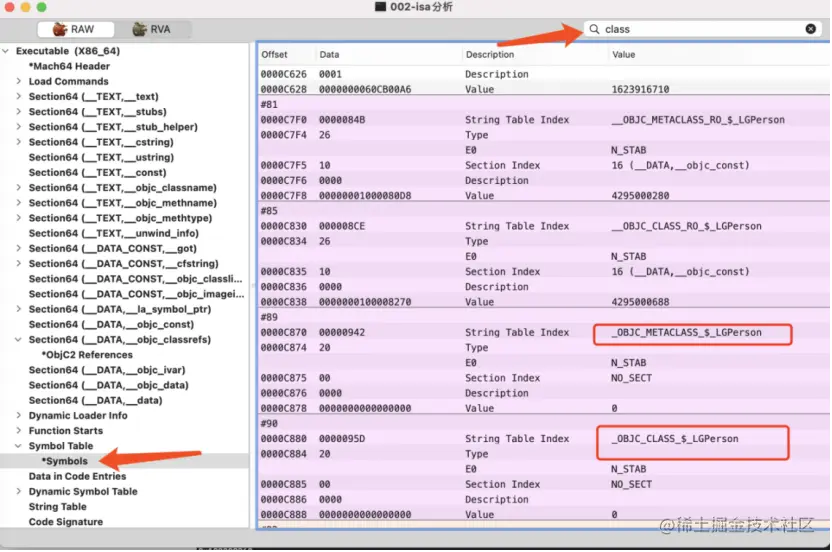Click the Value column header
This screenshot has width=832, height=552.
tap(623, 55)
